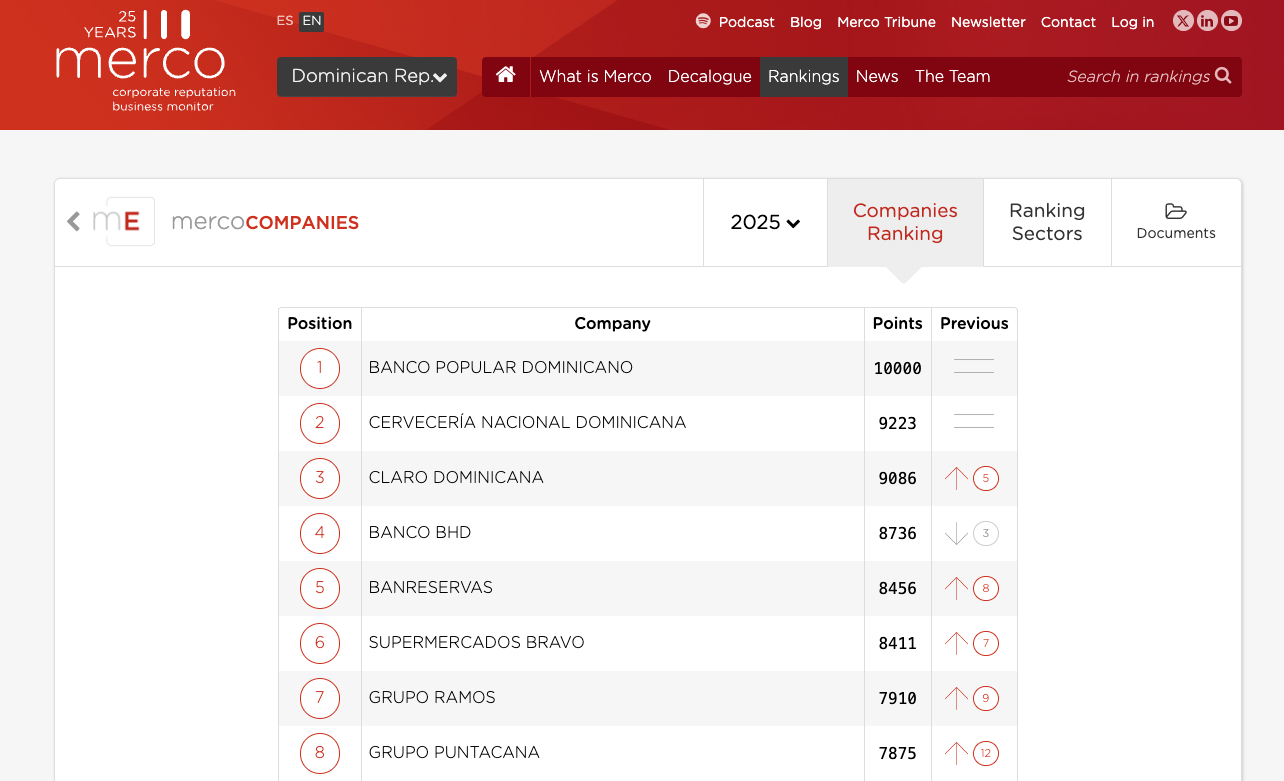Open Documents folder icon tab
The image size is (1284, 781).
tap(1176, 222)
